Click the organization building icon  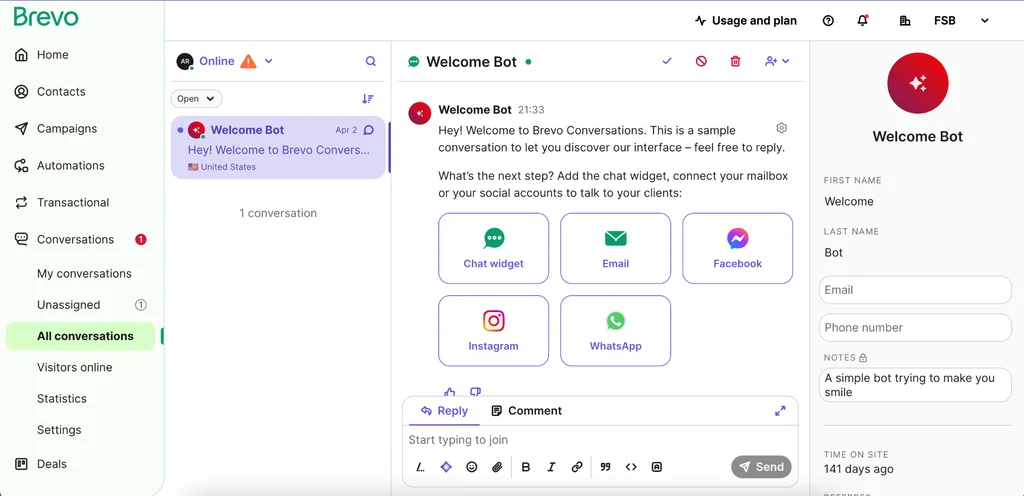(904, 21)
